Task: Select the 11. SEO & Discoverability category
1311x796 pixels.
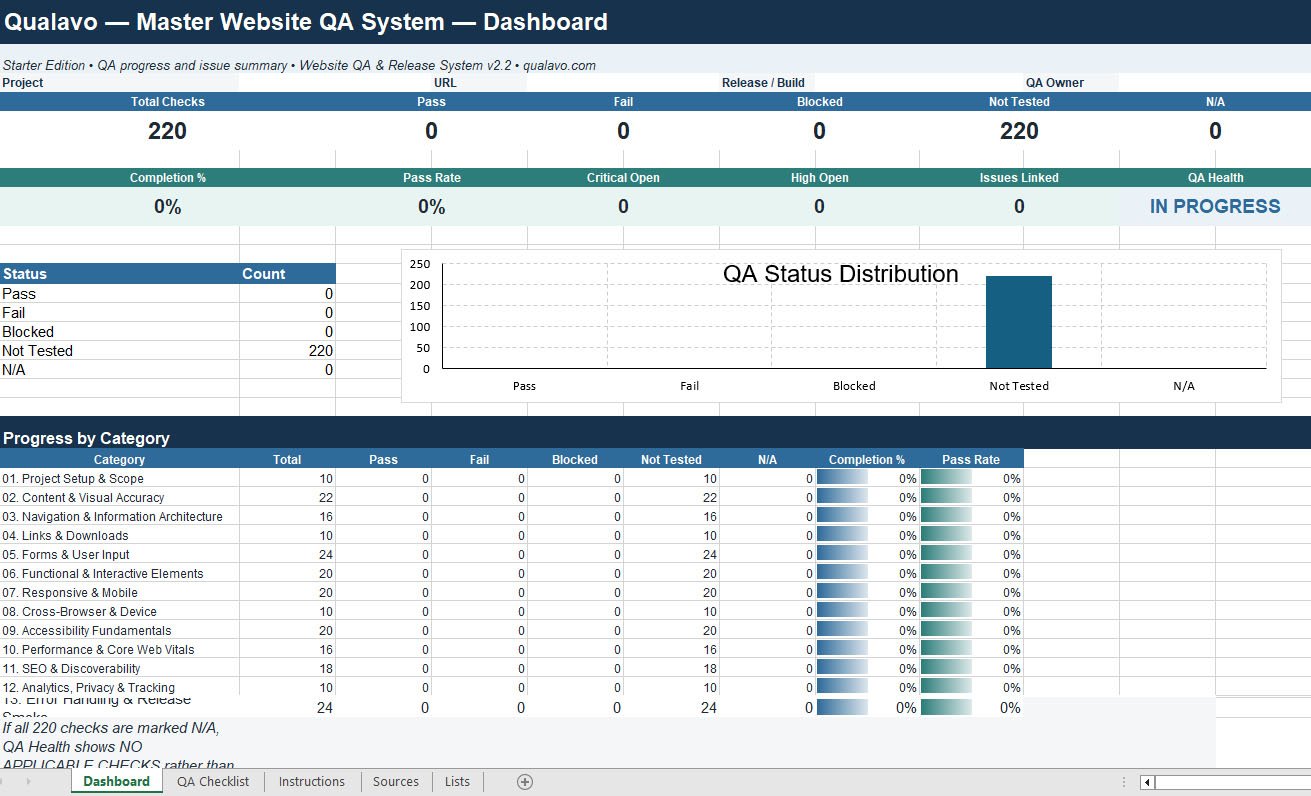Action: tap(119, 669)
